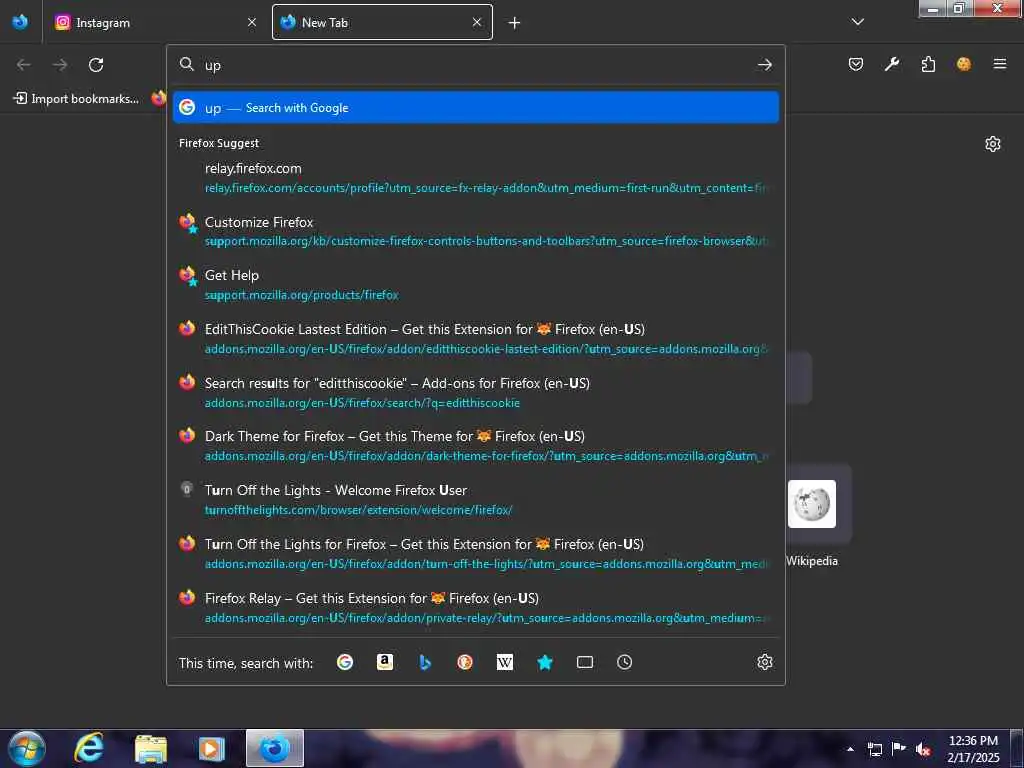Click the Go arrow in address bar
Image resolution: width=1024 pixels, height=768 pixels.
(764, 65)
